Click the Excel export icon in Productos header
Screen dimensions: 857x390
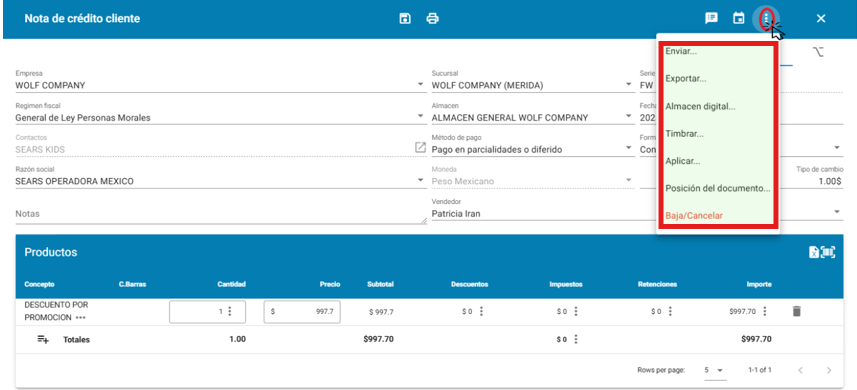tap(814, 252)
